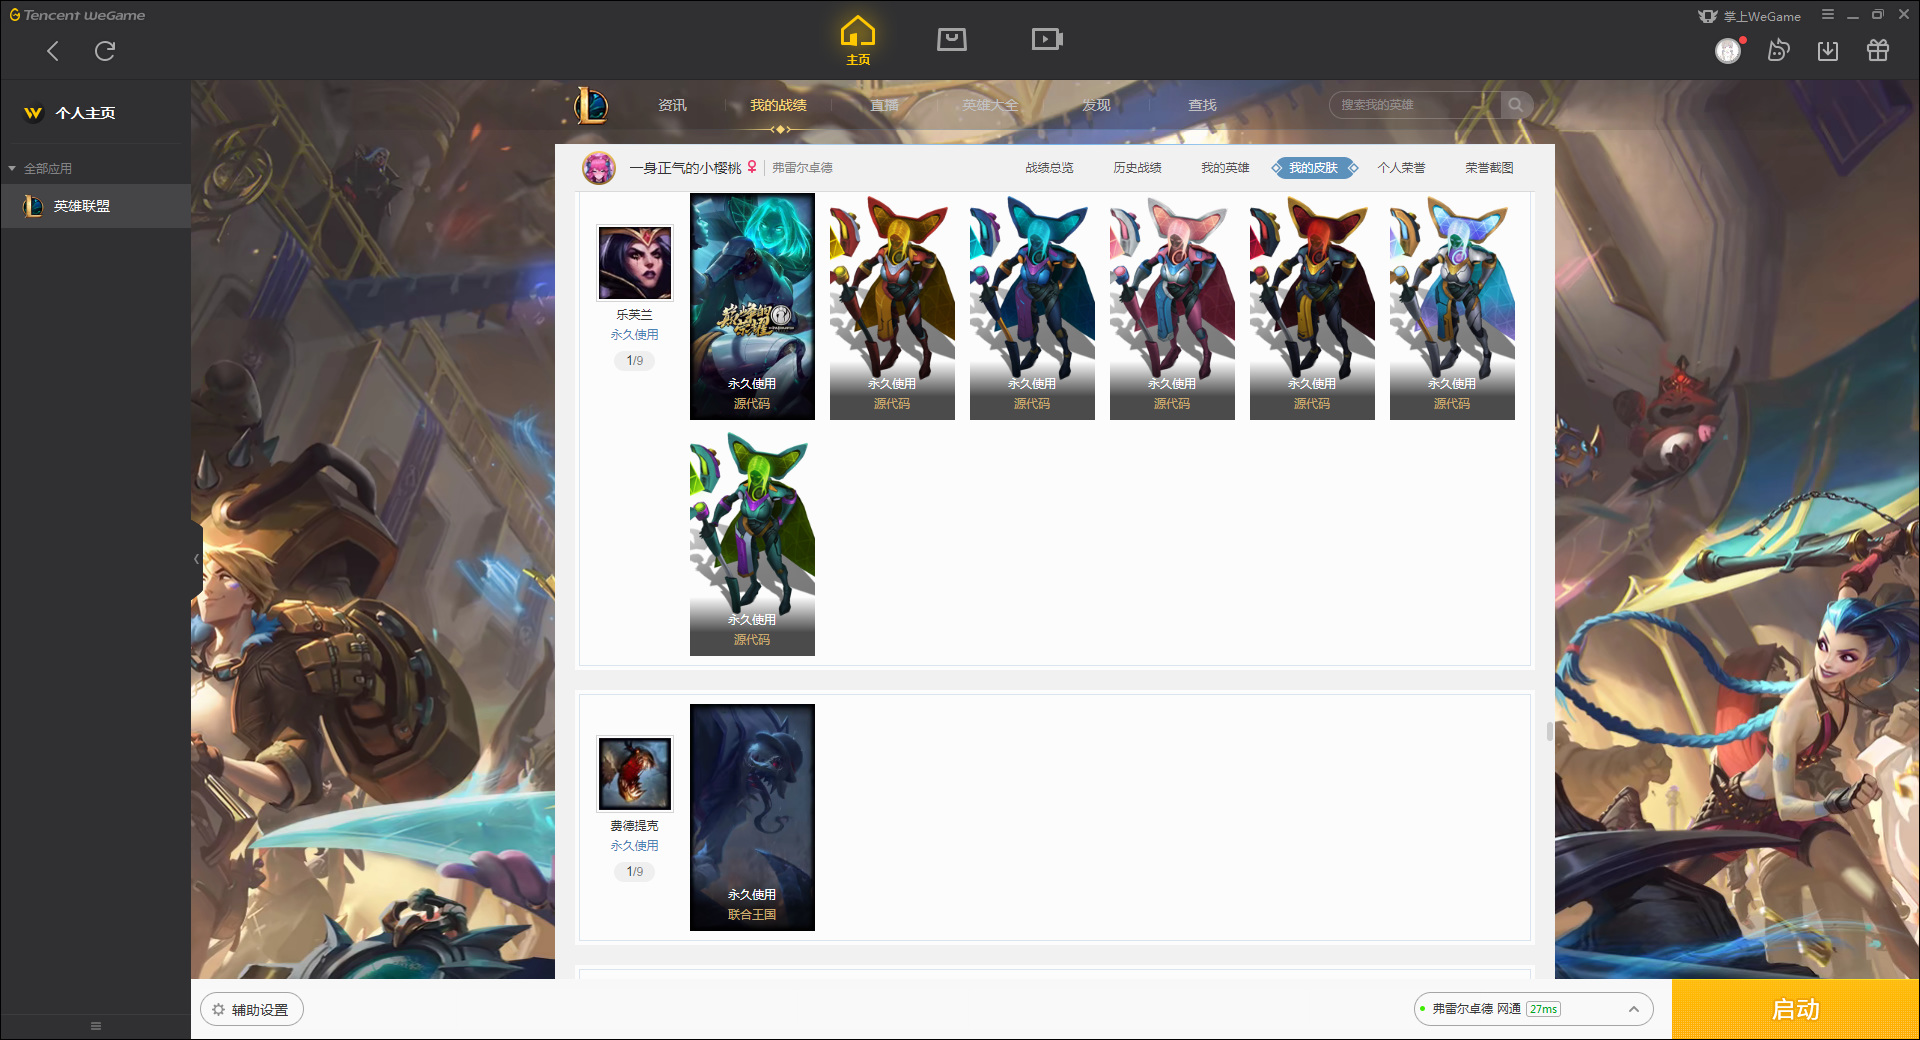Go to the 主页 home icon
This screenshot has width=1920, height=1040.
[x=857, y=41]
